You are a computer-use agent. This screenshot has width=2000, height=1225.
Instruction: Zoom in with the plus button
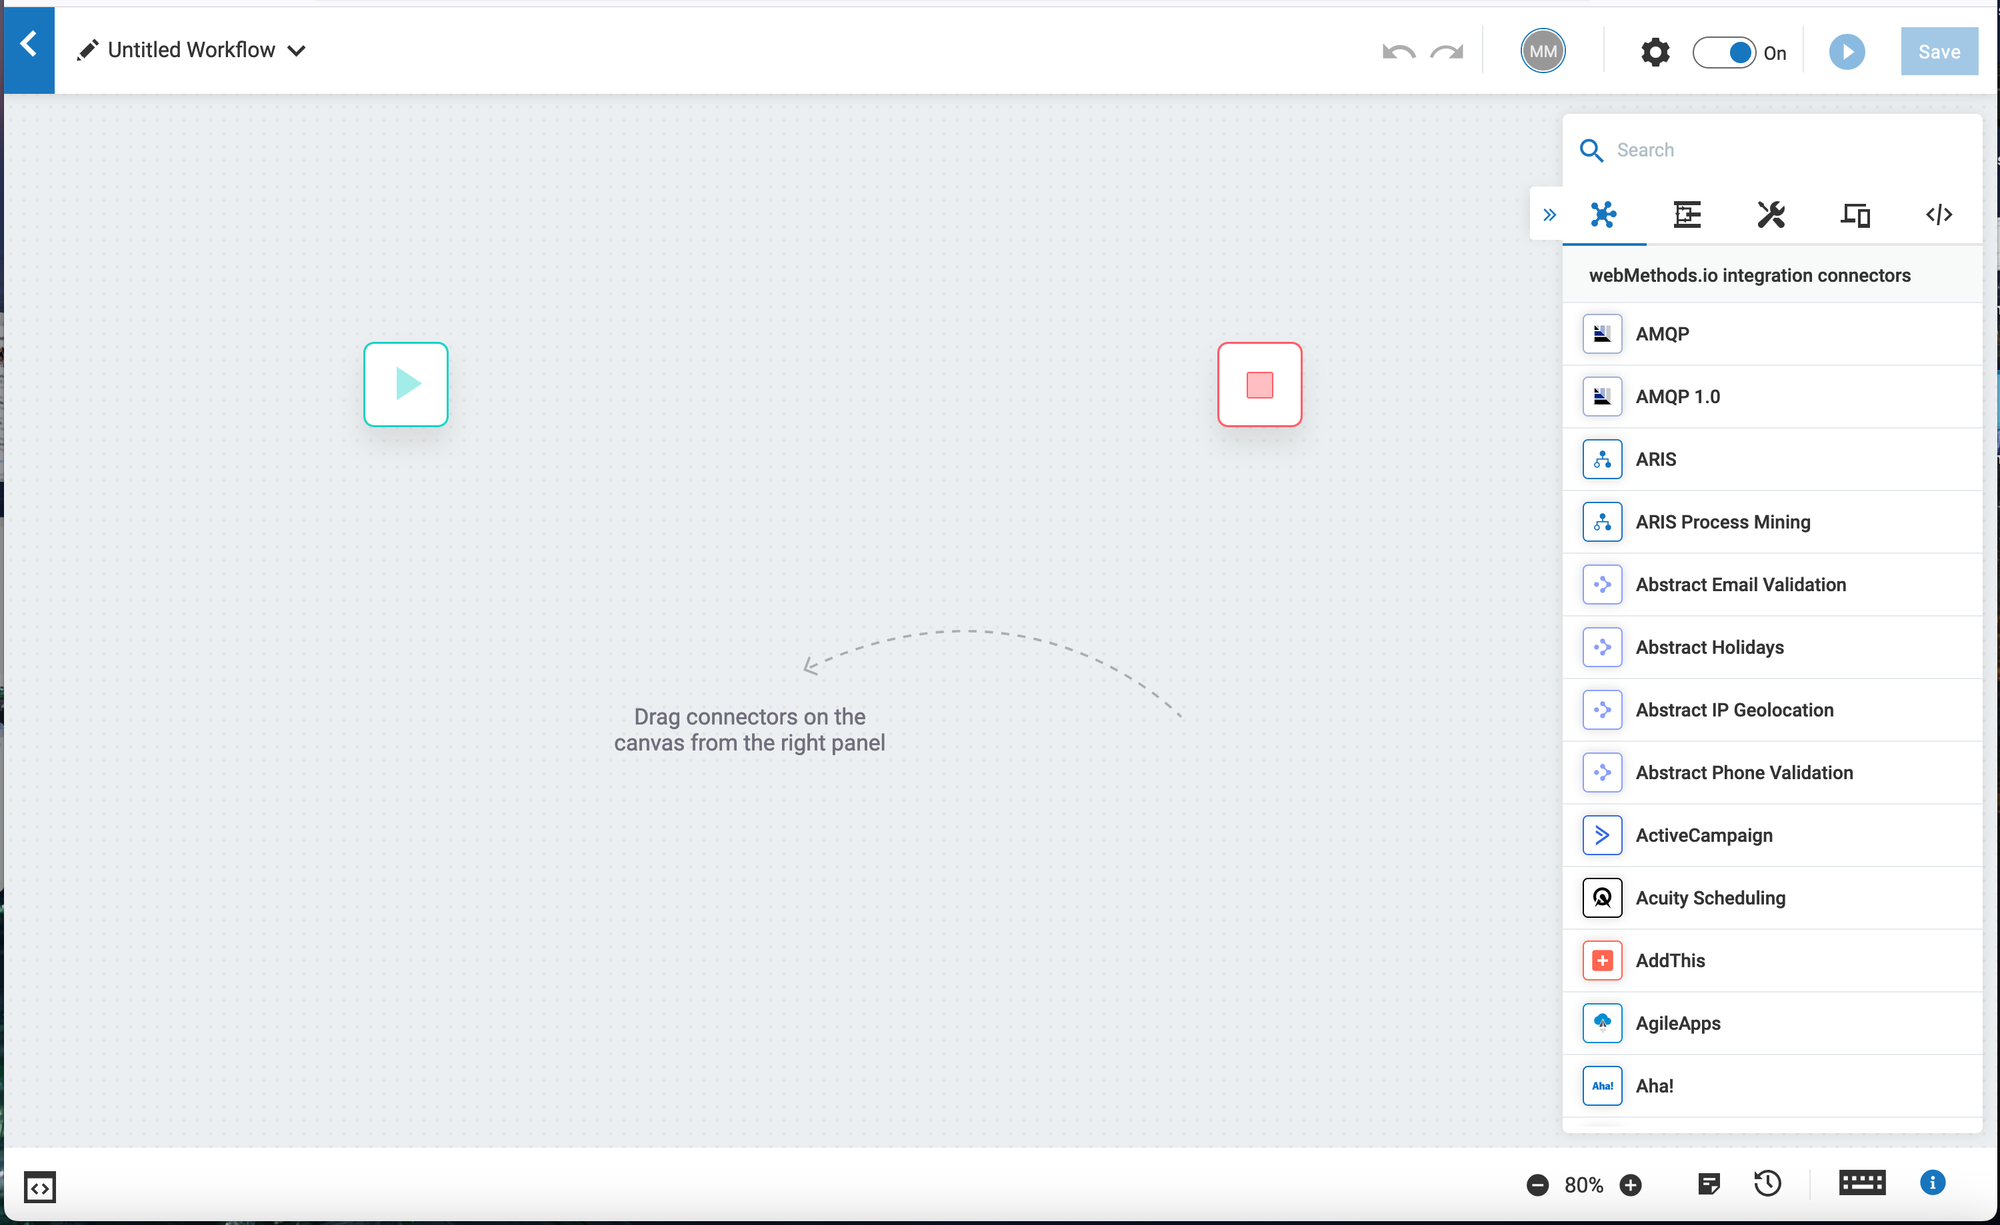(1630, 1185)
